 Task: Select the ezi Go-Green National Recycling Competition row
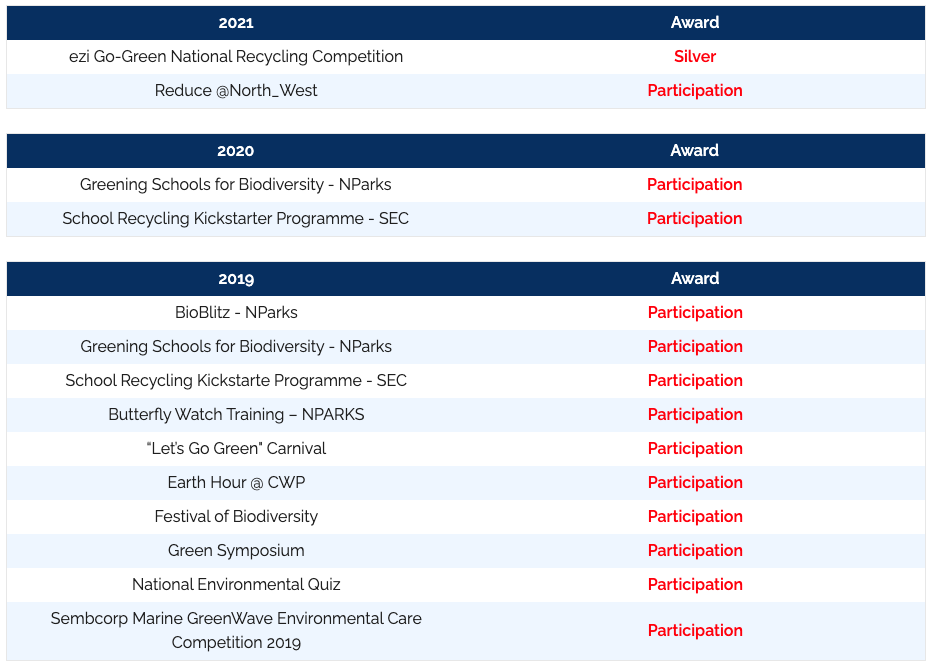pyautogui.click(x=236, y=57)
